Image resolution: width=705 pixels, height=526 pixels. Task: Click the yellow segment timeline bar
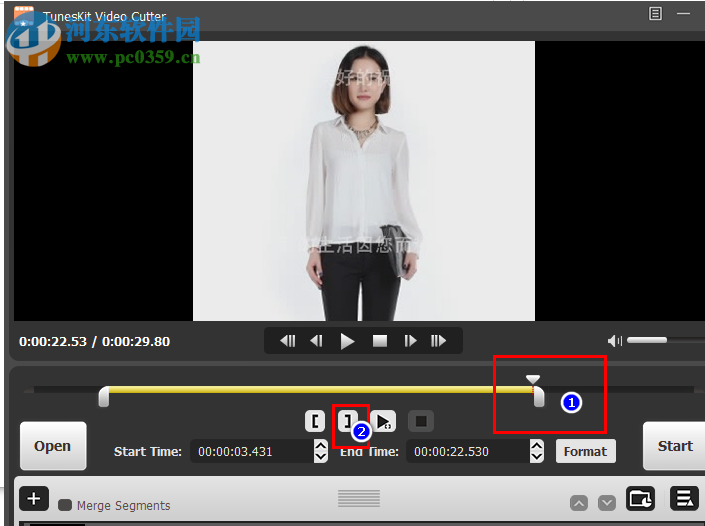pyautogui.click(x=321, y=389)
